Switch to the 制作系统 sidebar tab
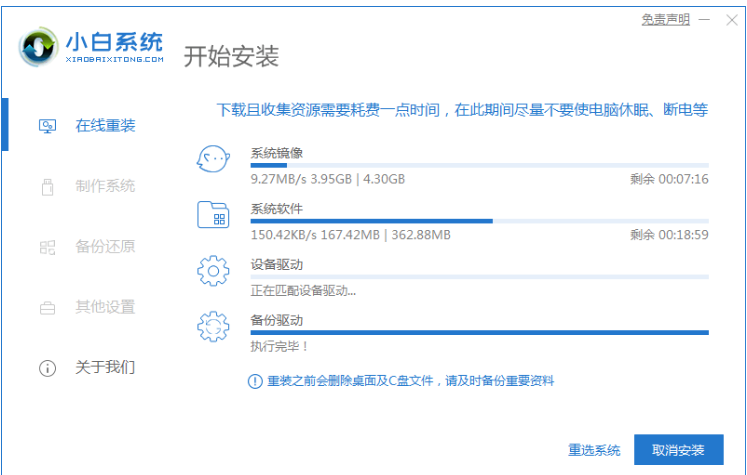Image resolution: width=747 pixels, height=475 pixels. tap(105, 187)
